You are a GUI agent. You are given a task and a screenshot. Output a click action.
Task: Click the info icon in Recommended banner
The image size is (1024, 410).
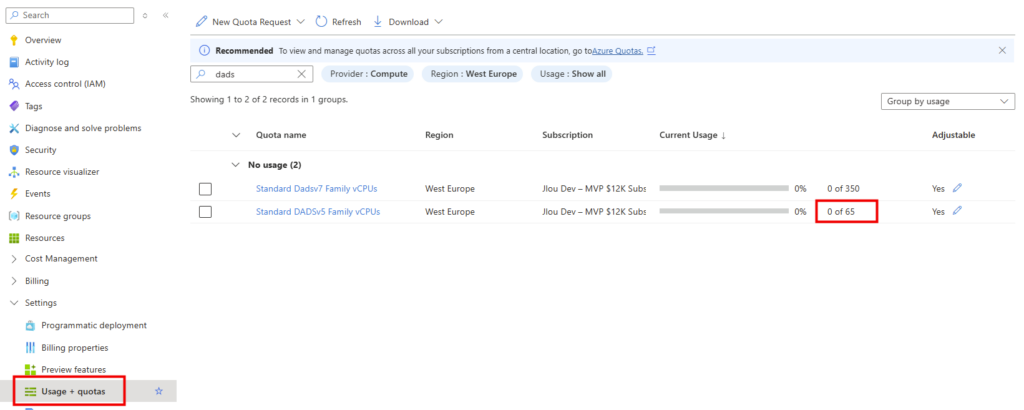point(204,50)
